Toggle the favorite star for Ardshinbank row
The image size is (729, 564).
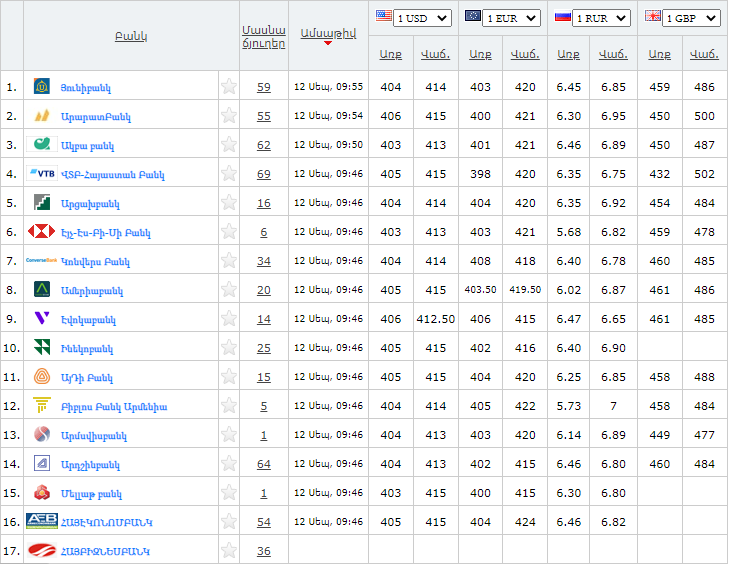click(229, 464)
